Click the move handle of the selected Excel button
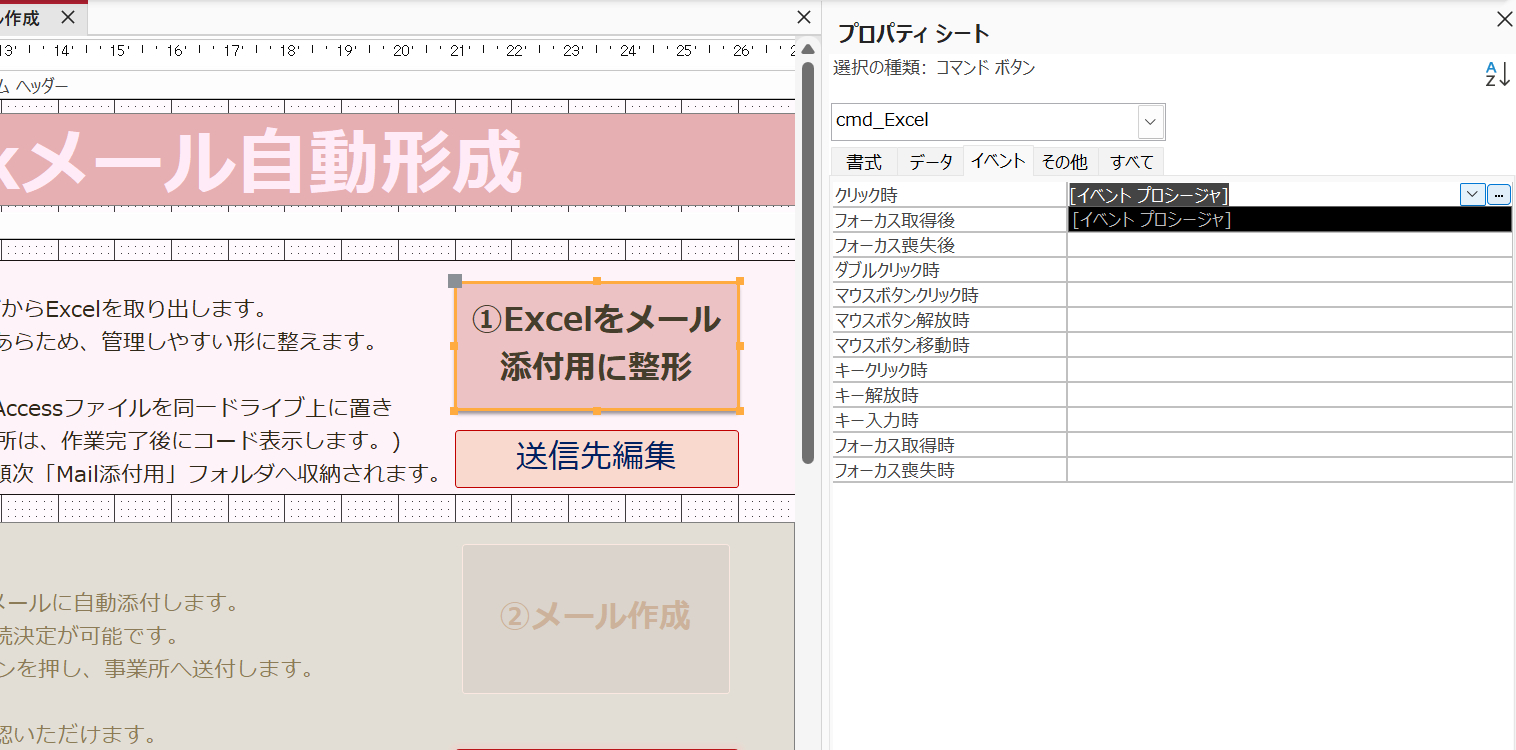 pyautogui.click(x=455, y=281)
